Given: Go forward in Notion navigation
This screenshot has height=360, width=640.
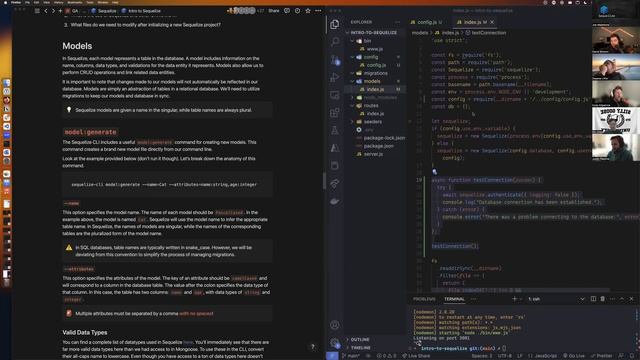Looking at the screenshot, I should (x=53, y=11).
